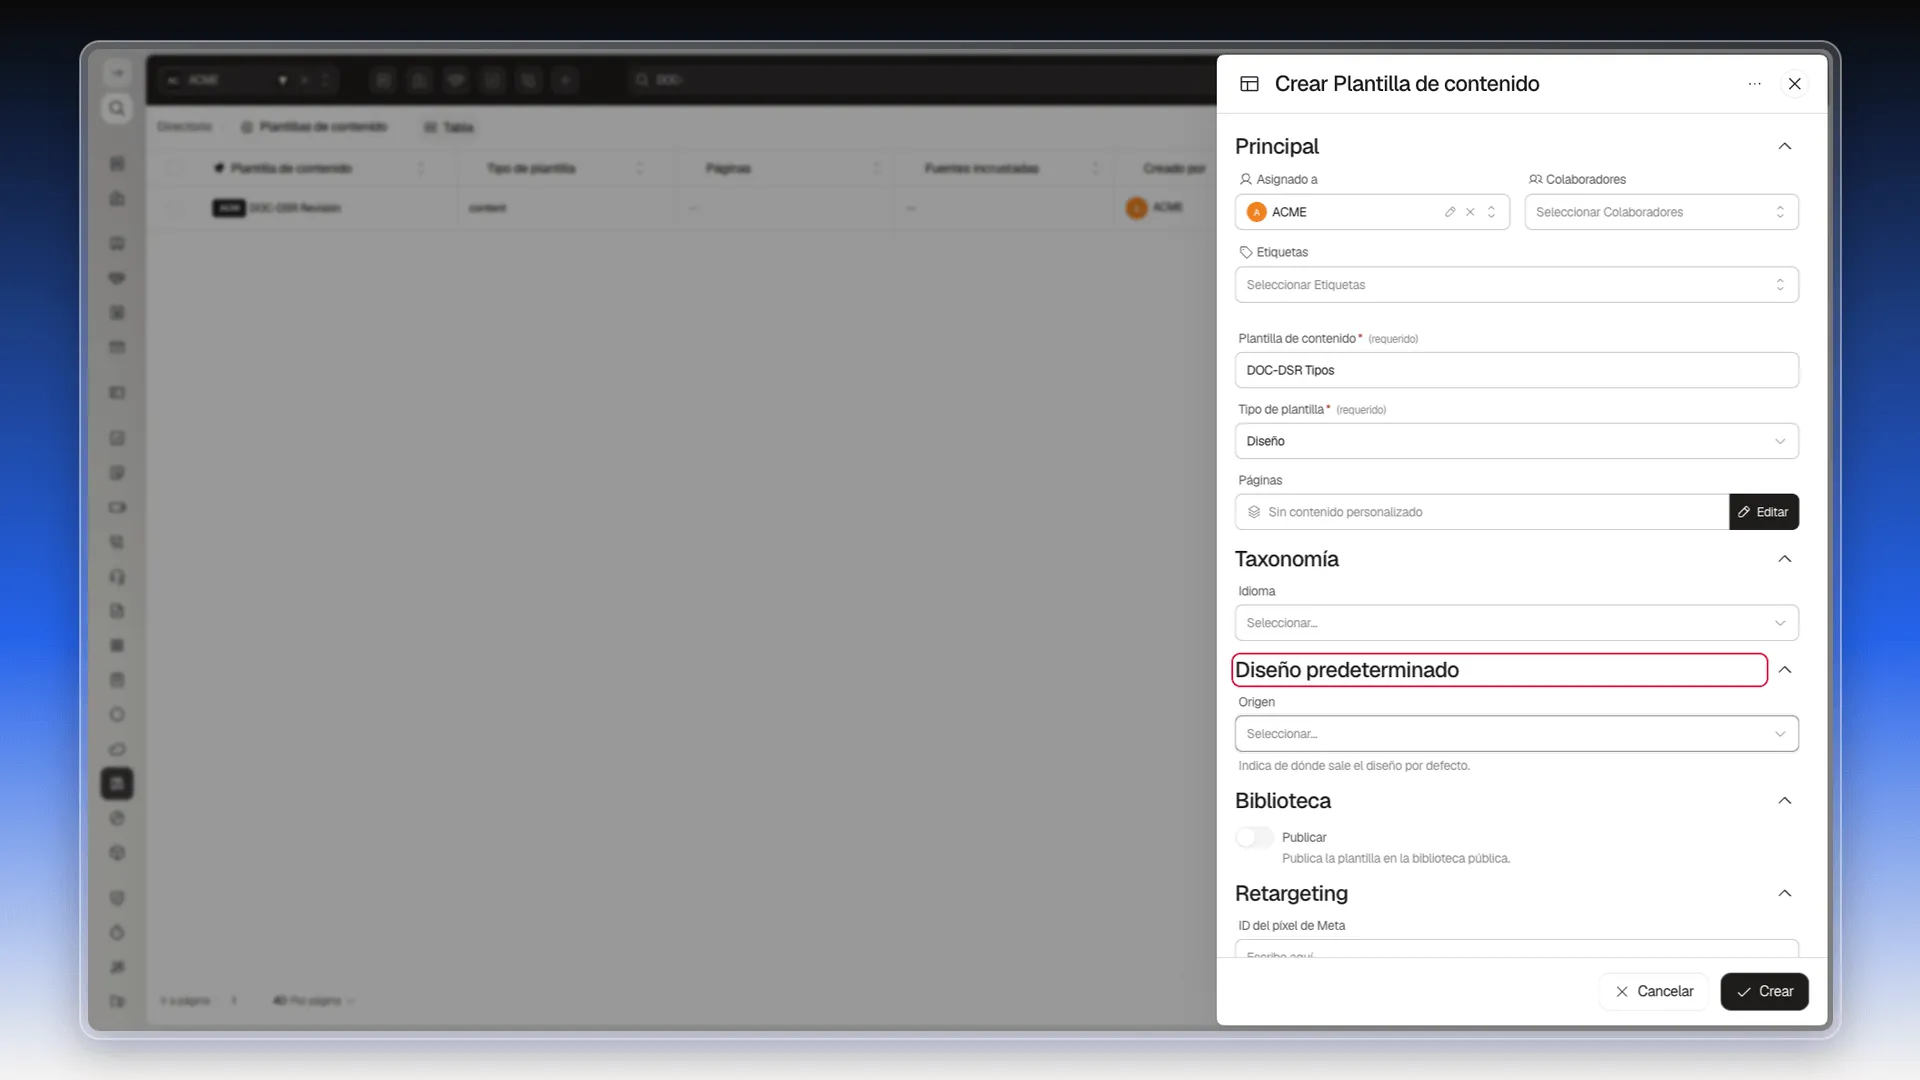
Task: Open the Idioma Seleccionar dropdown
Action: (x=1516, y=623)
